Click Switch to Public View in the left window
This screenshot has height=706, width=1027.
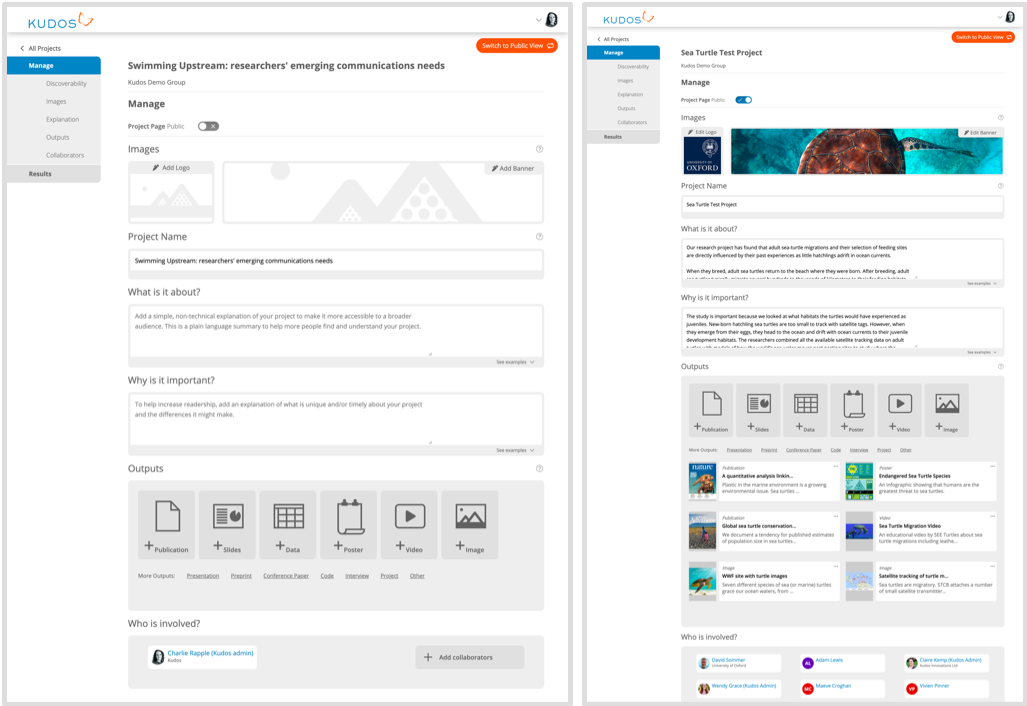coord(516,46)
